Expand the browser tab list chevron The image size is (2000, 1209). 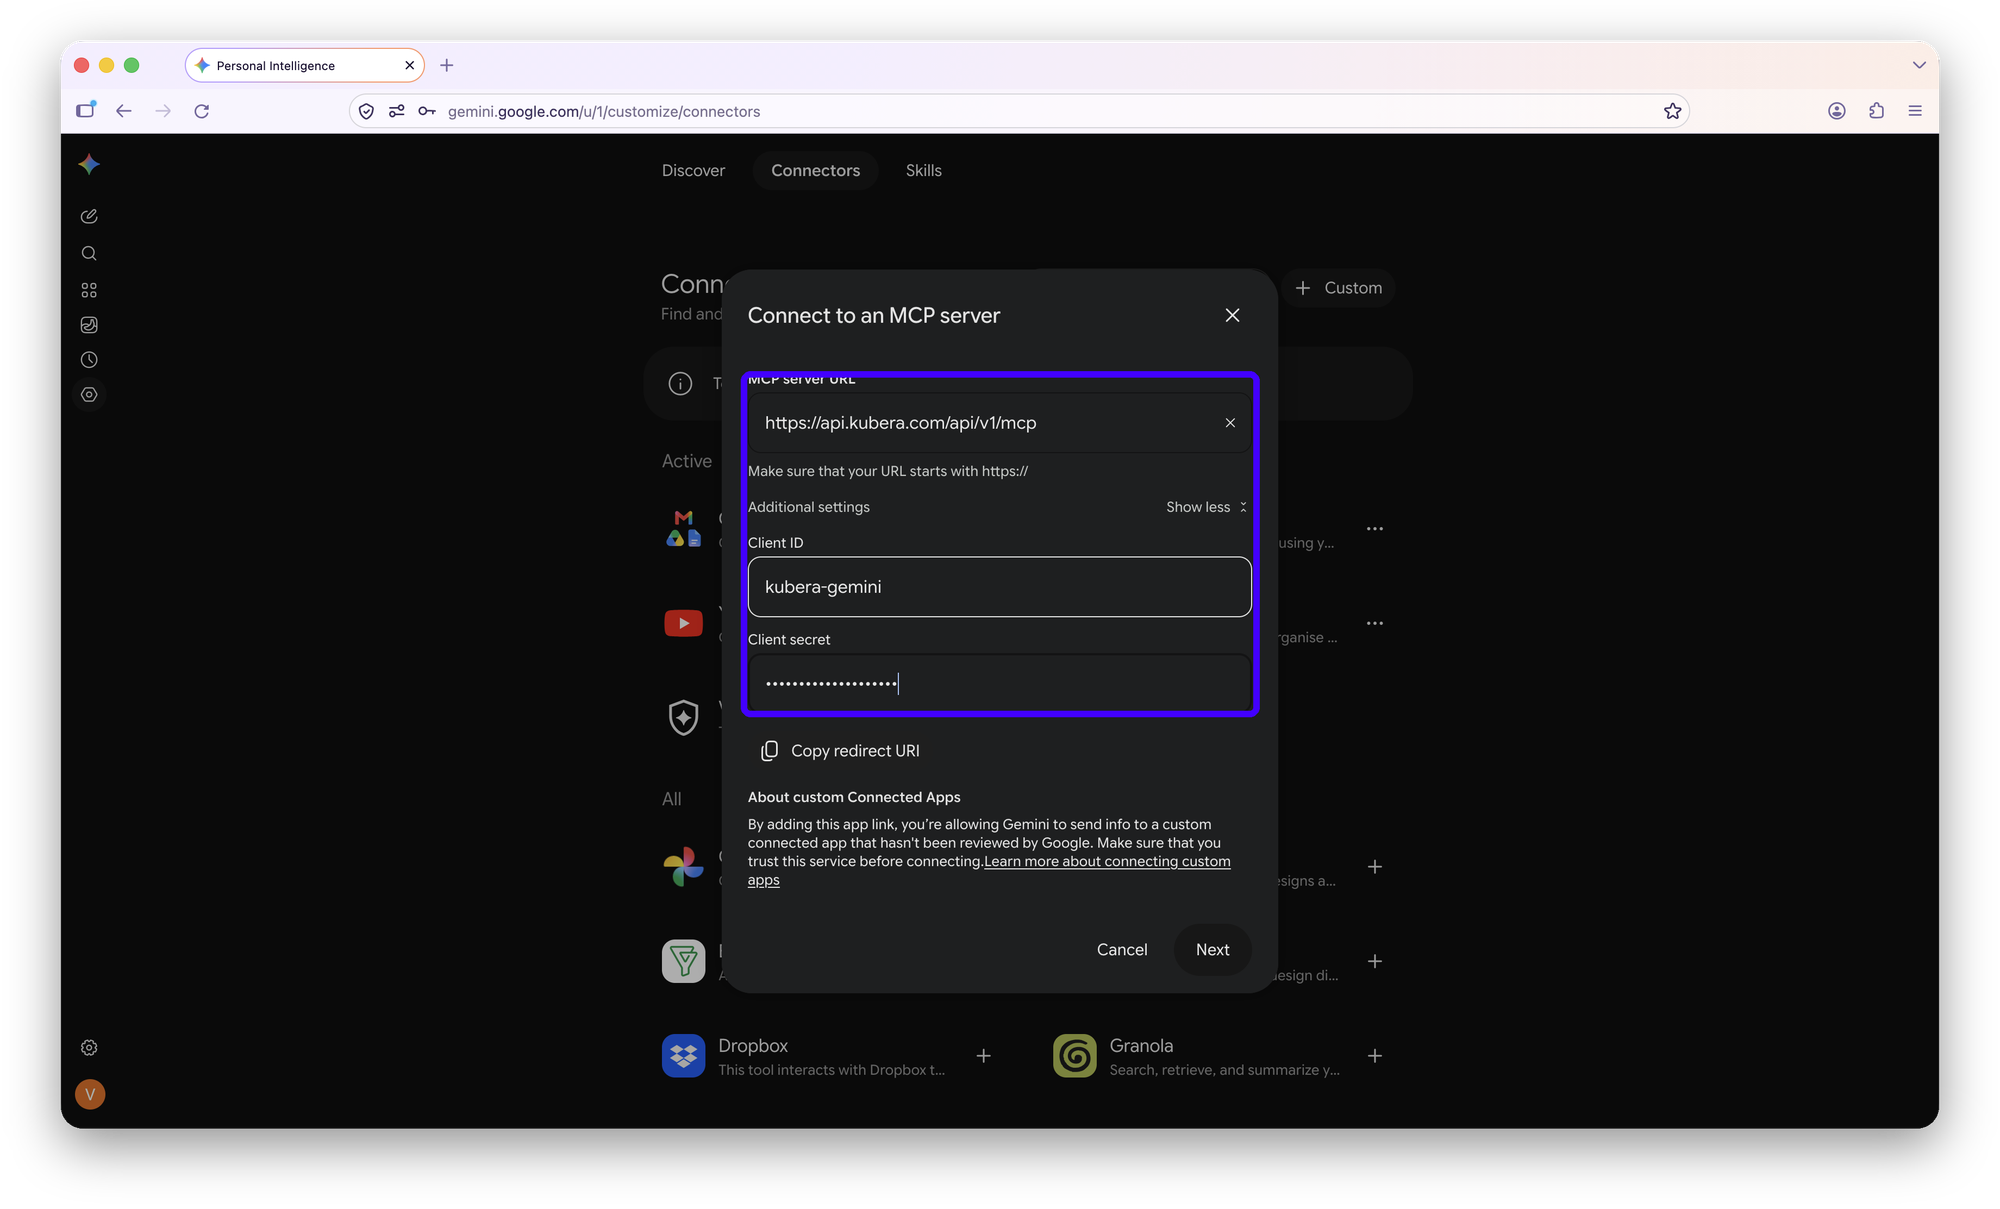pyautogui.click(x=1918, y=65)
